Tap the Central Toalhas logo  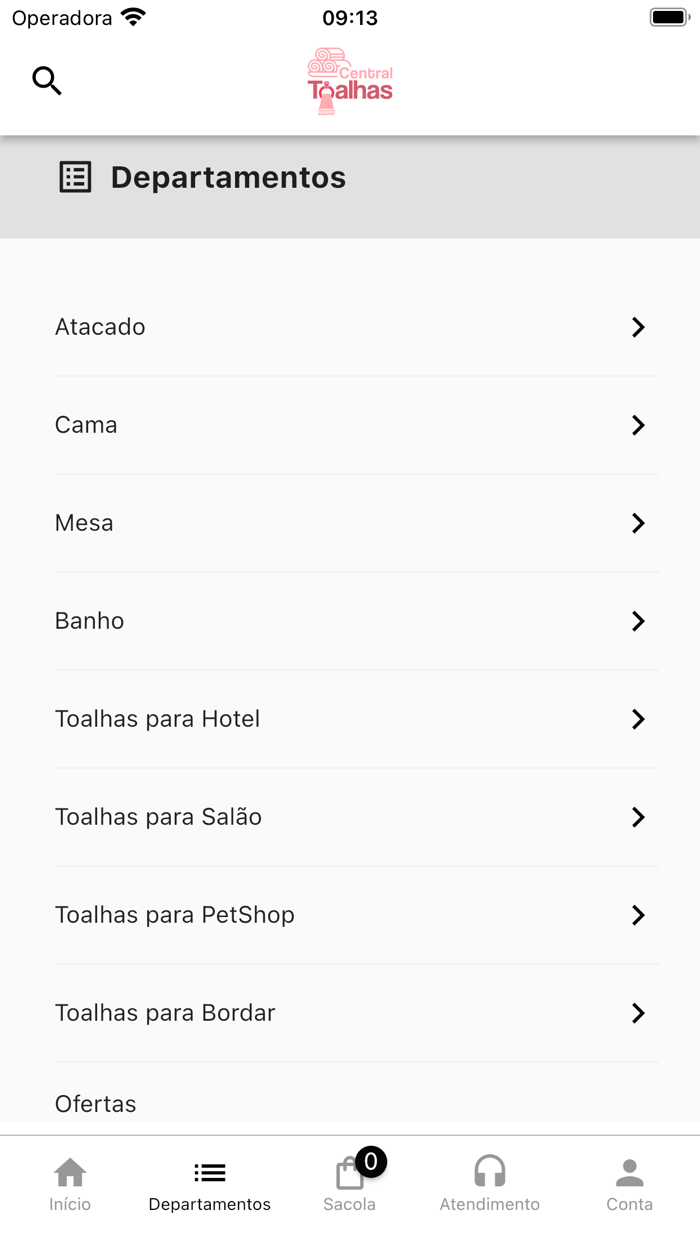tap(350, 81)
